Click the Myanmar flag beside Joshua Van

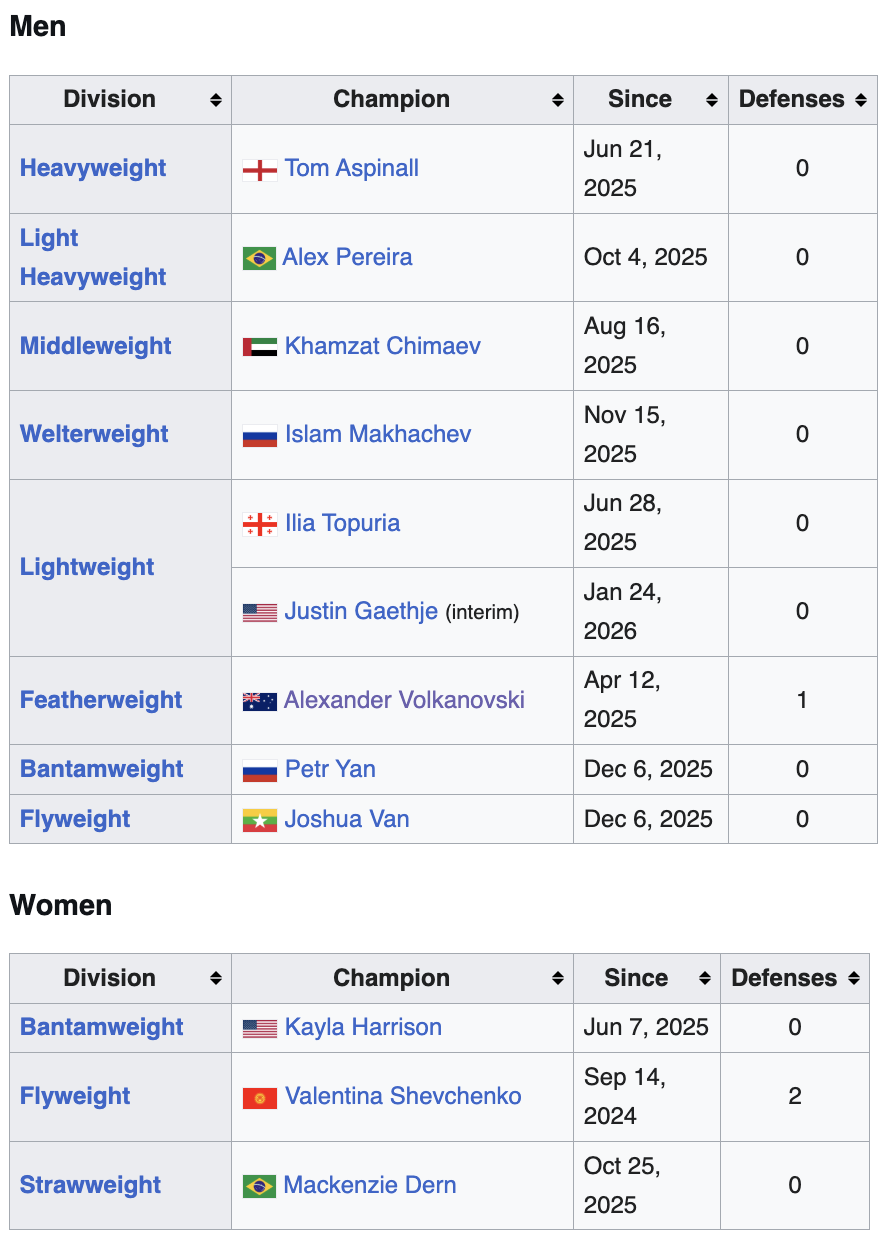[x=260, y=820]
